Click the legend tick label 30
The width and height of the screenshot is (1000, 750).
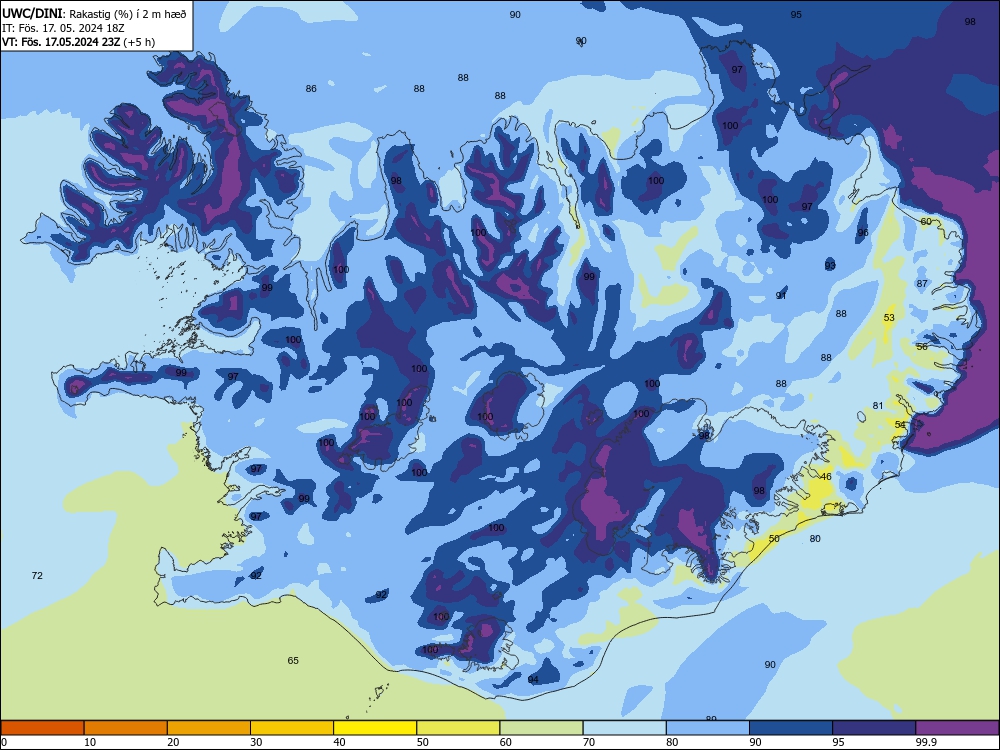tap(256, 742)
